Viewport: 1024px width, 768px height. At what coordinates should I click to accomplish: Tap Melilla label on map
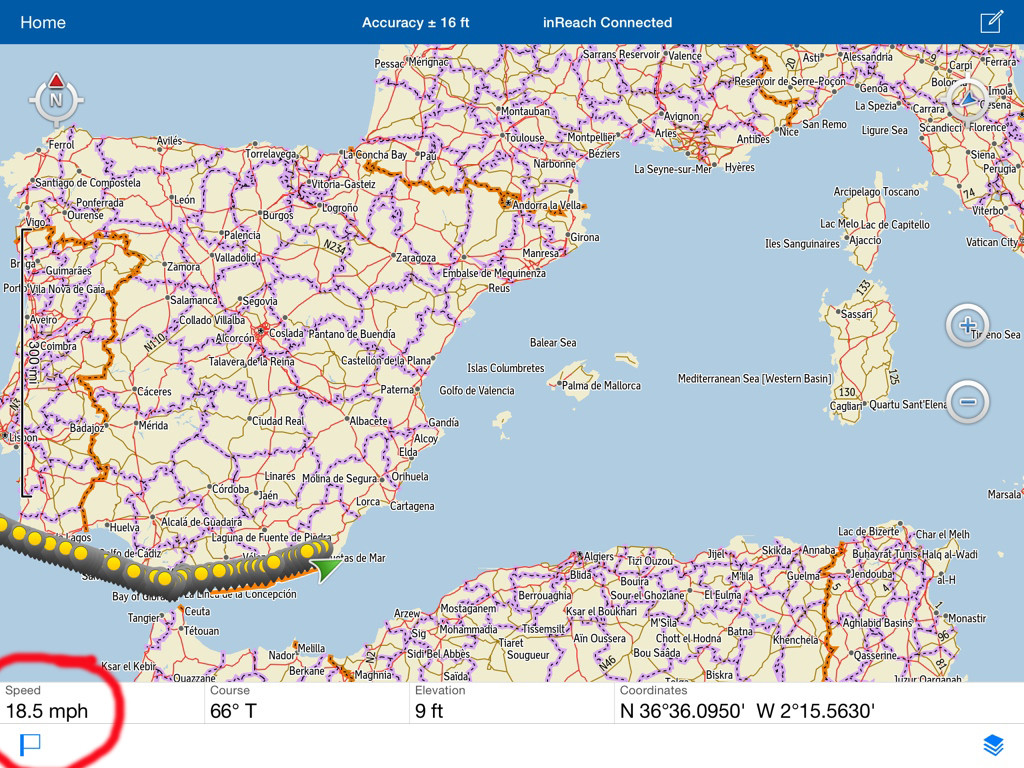pyautogui.click(x=312, y=648)
